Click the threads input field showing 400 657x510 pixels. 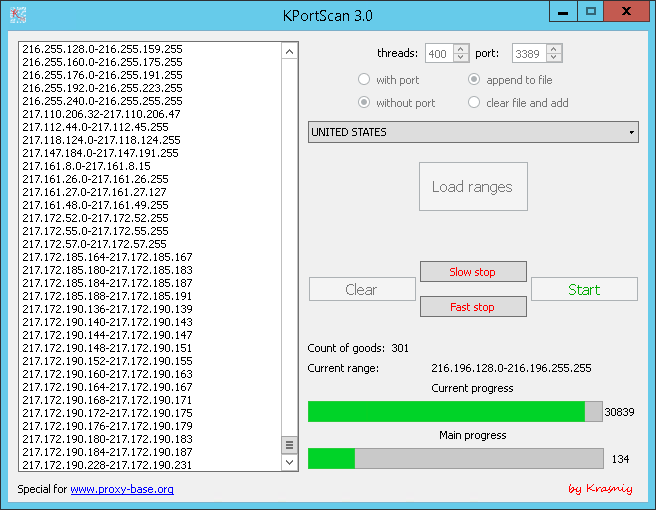[440, 54]
